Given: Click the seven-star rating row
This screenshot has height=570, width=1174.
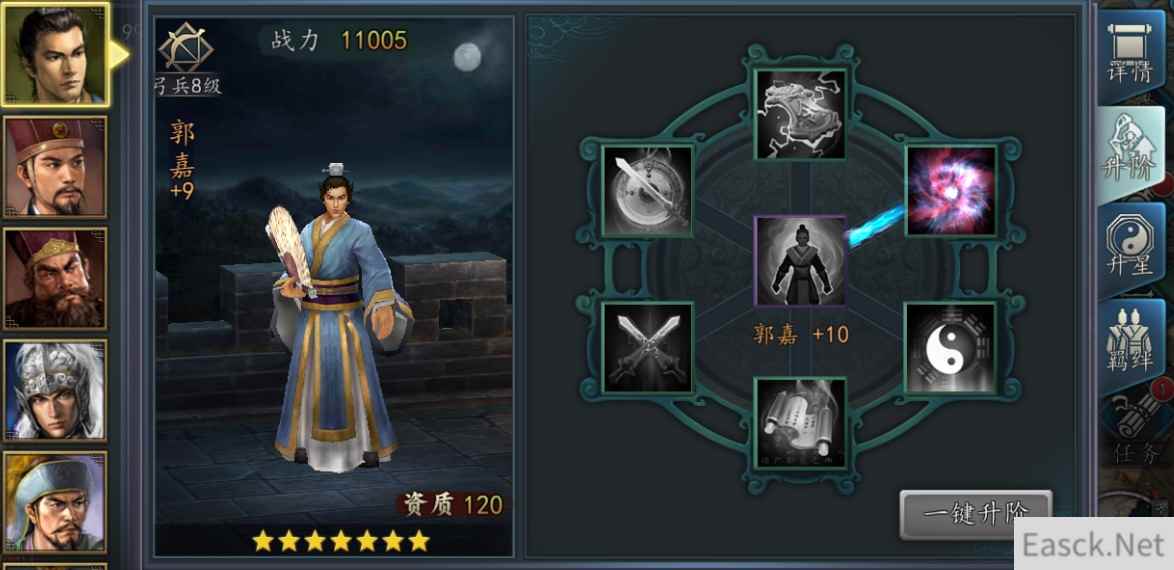Looking at the screenshot, I should coord(341,541).
